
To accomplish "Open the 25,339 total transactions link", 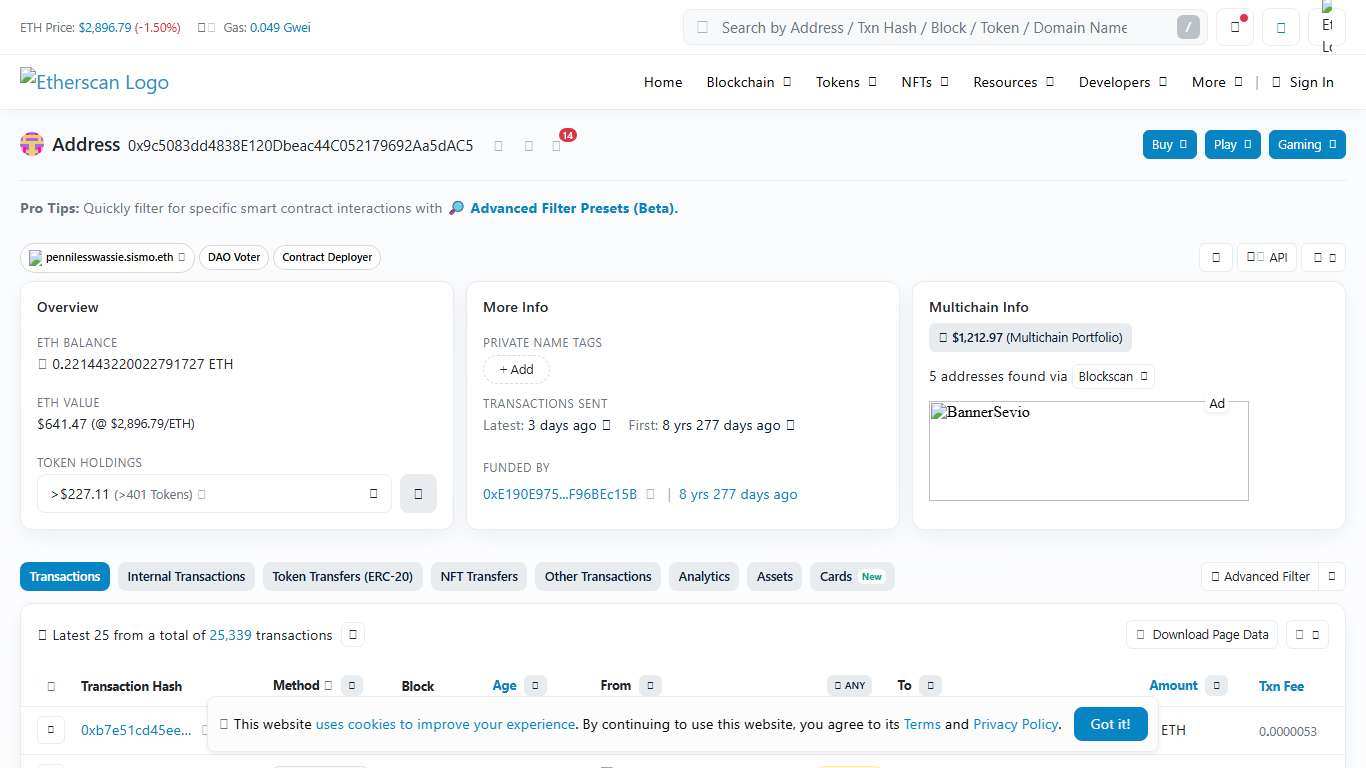I will pyautogui.click(x=230, y=634).
